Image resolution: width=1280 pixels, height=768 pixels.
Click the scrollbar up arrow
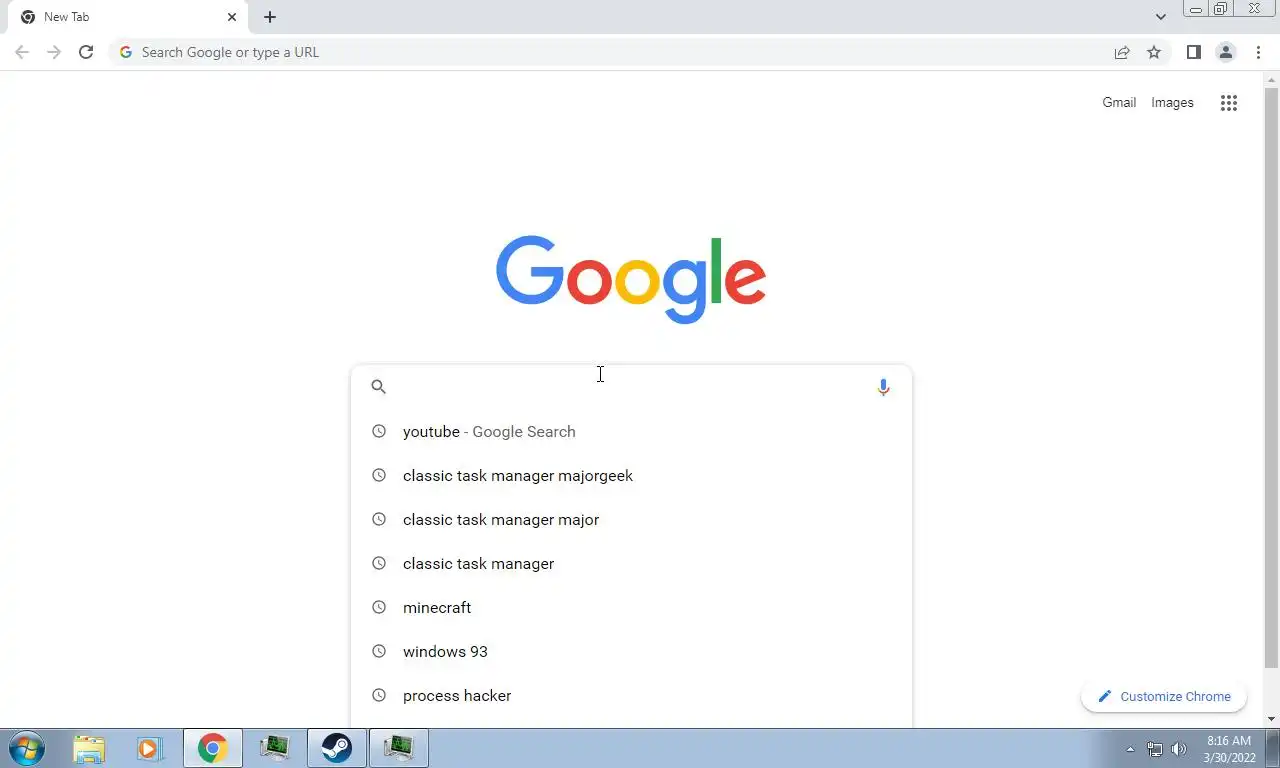(x=1271, y=78)
